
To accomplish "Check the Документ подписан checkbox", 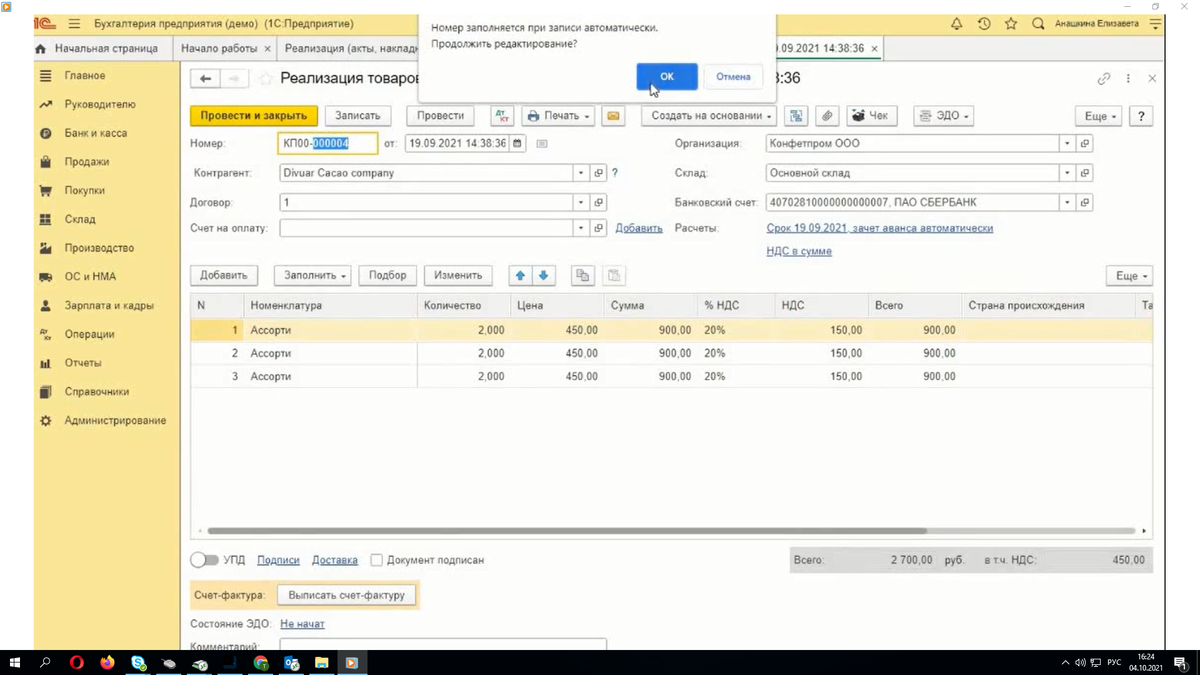I will point(376,560).
